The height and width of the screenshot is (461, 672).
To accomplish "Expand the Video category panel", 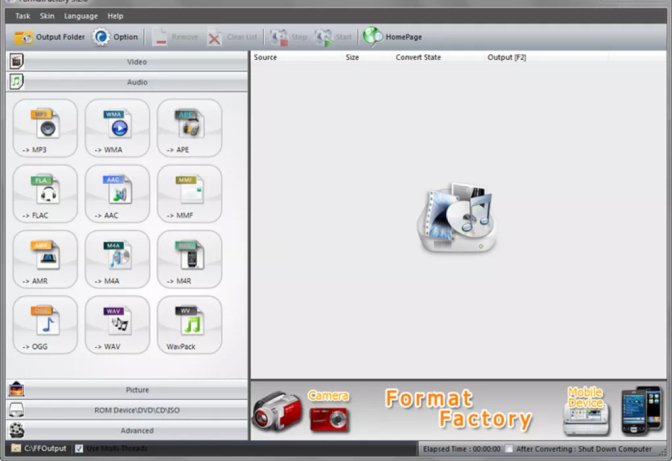I will [127, 62].
